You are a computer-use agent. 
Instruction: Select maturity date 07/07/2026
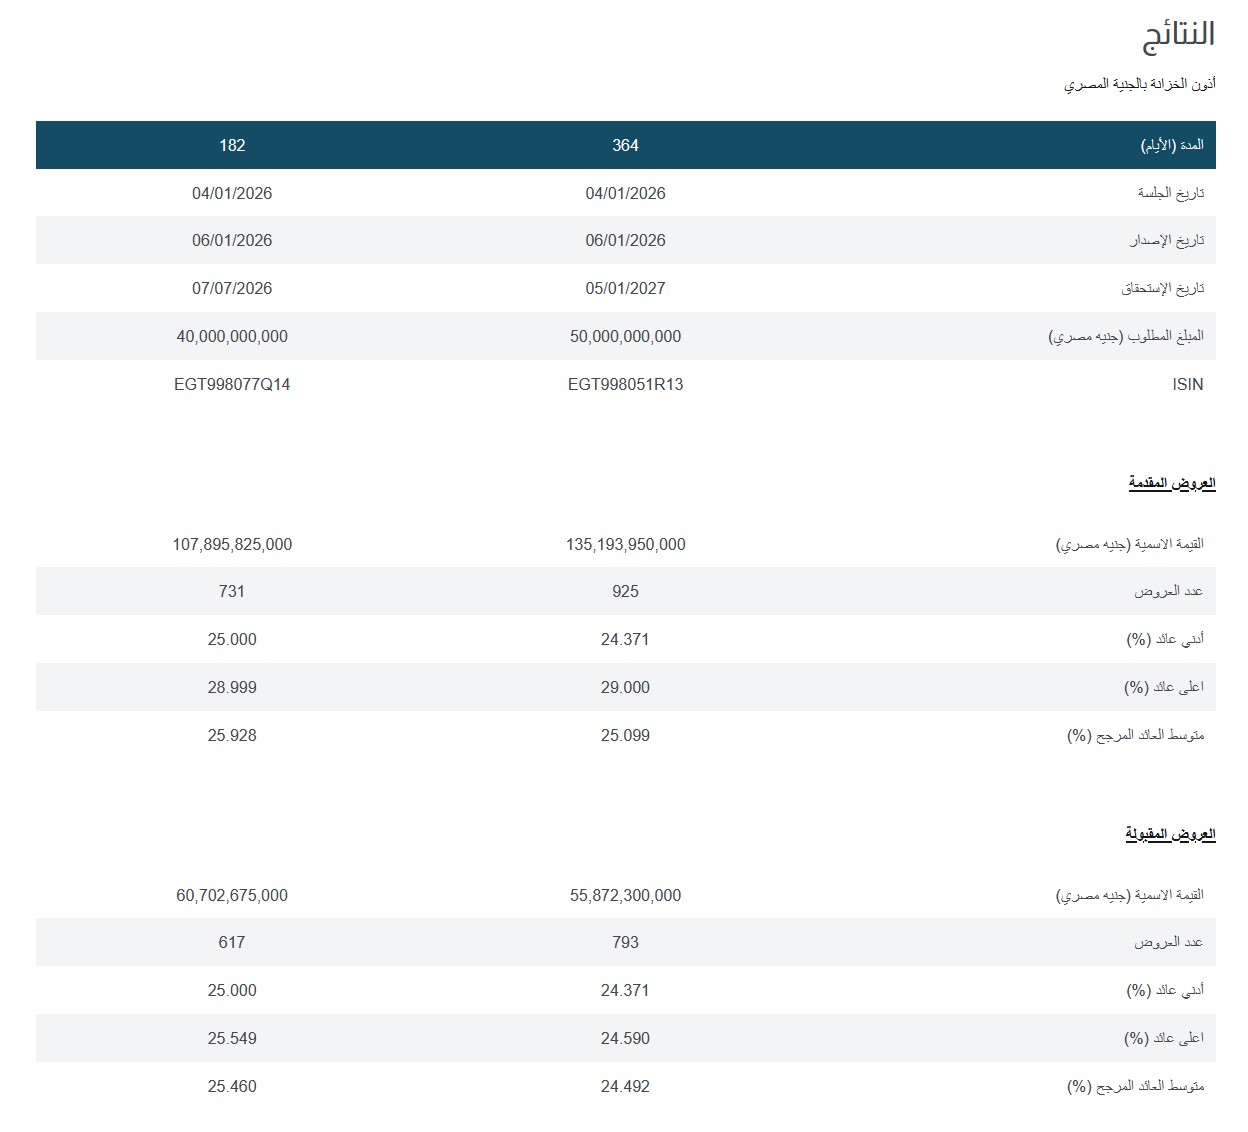232,289
